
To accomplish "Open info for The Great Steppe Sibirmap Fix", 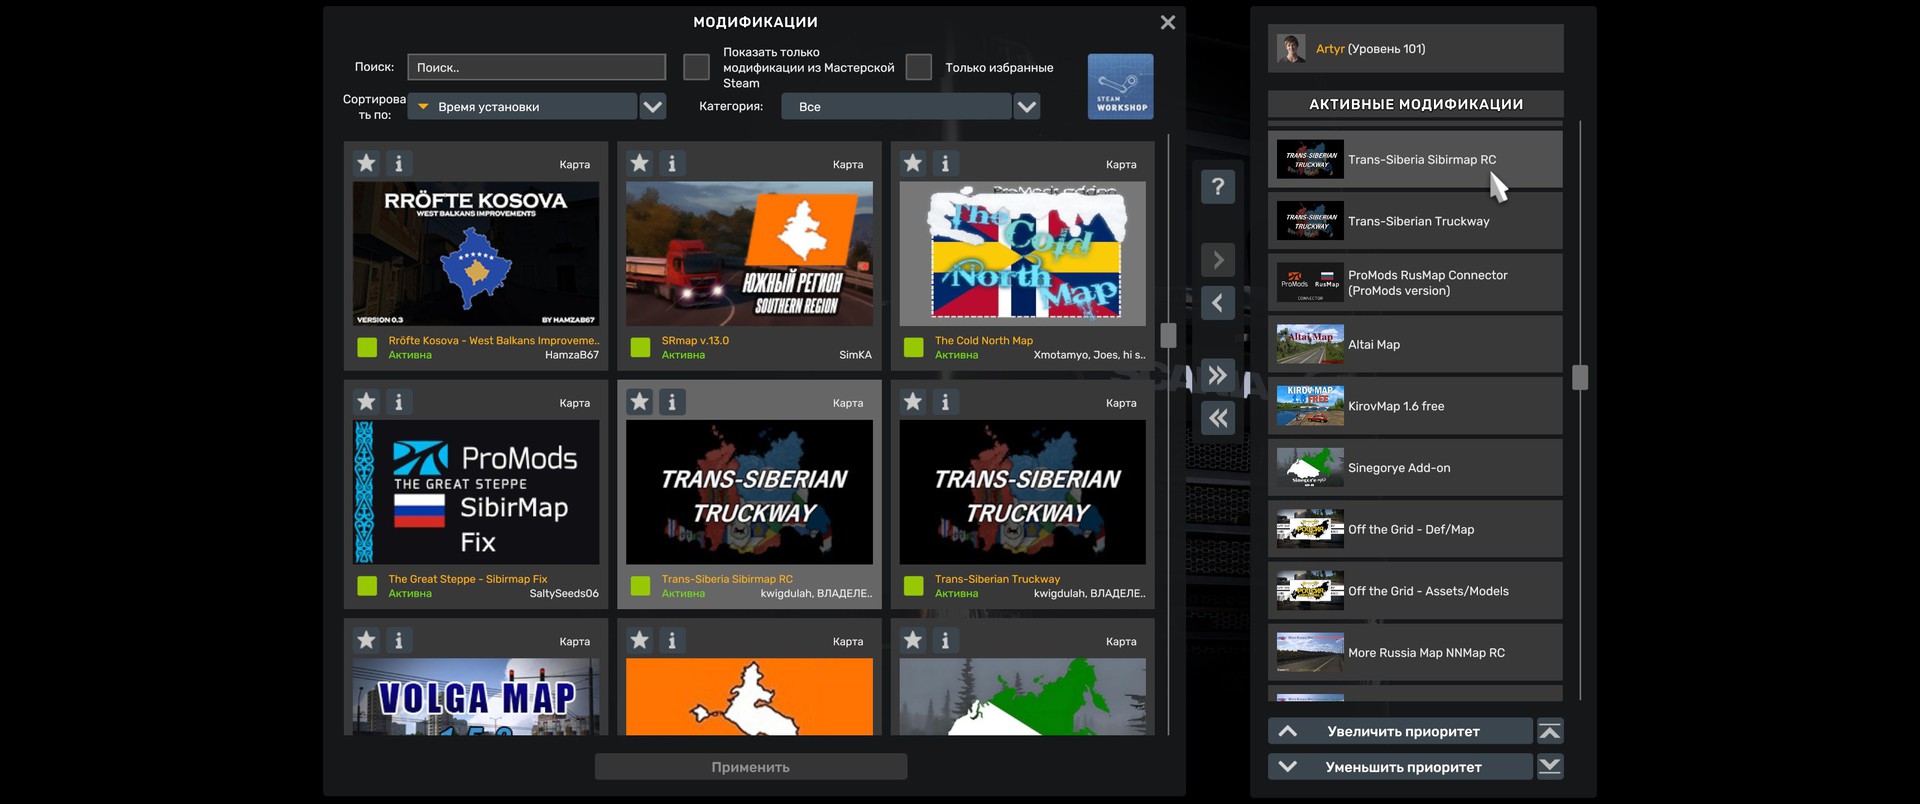I will (399, 402).
